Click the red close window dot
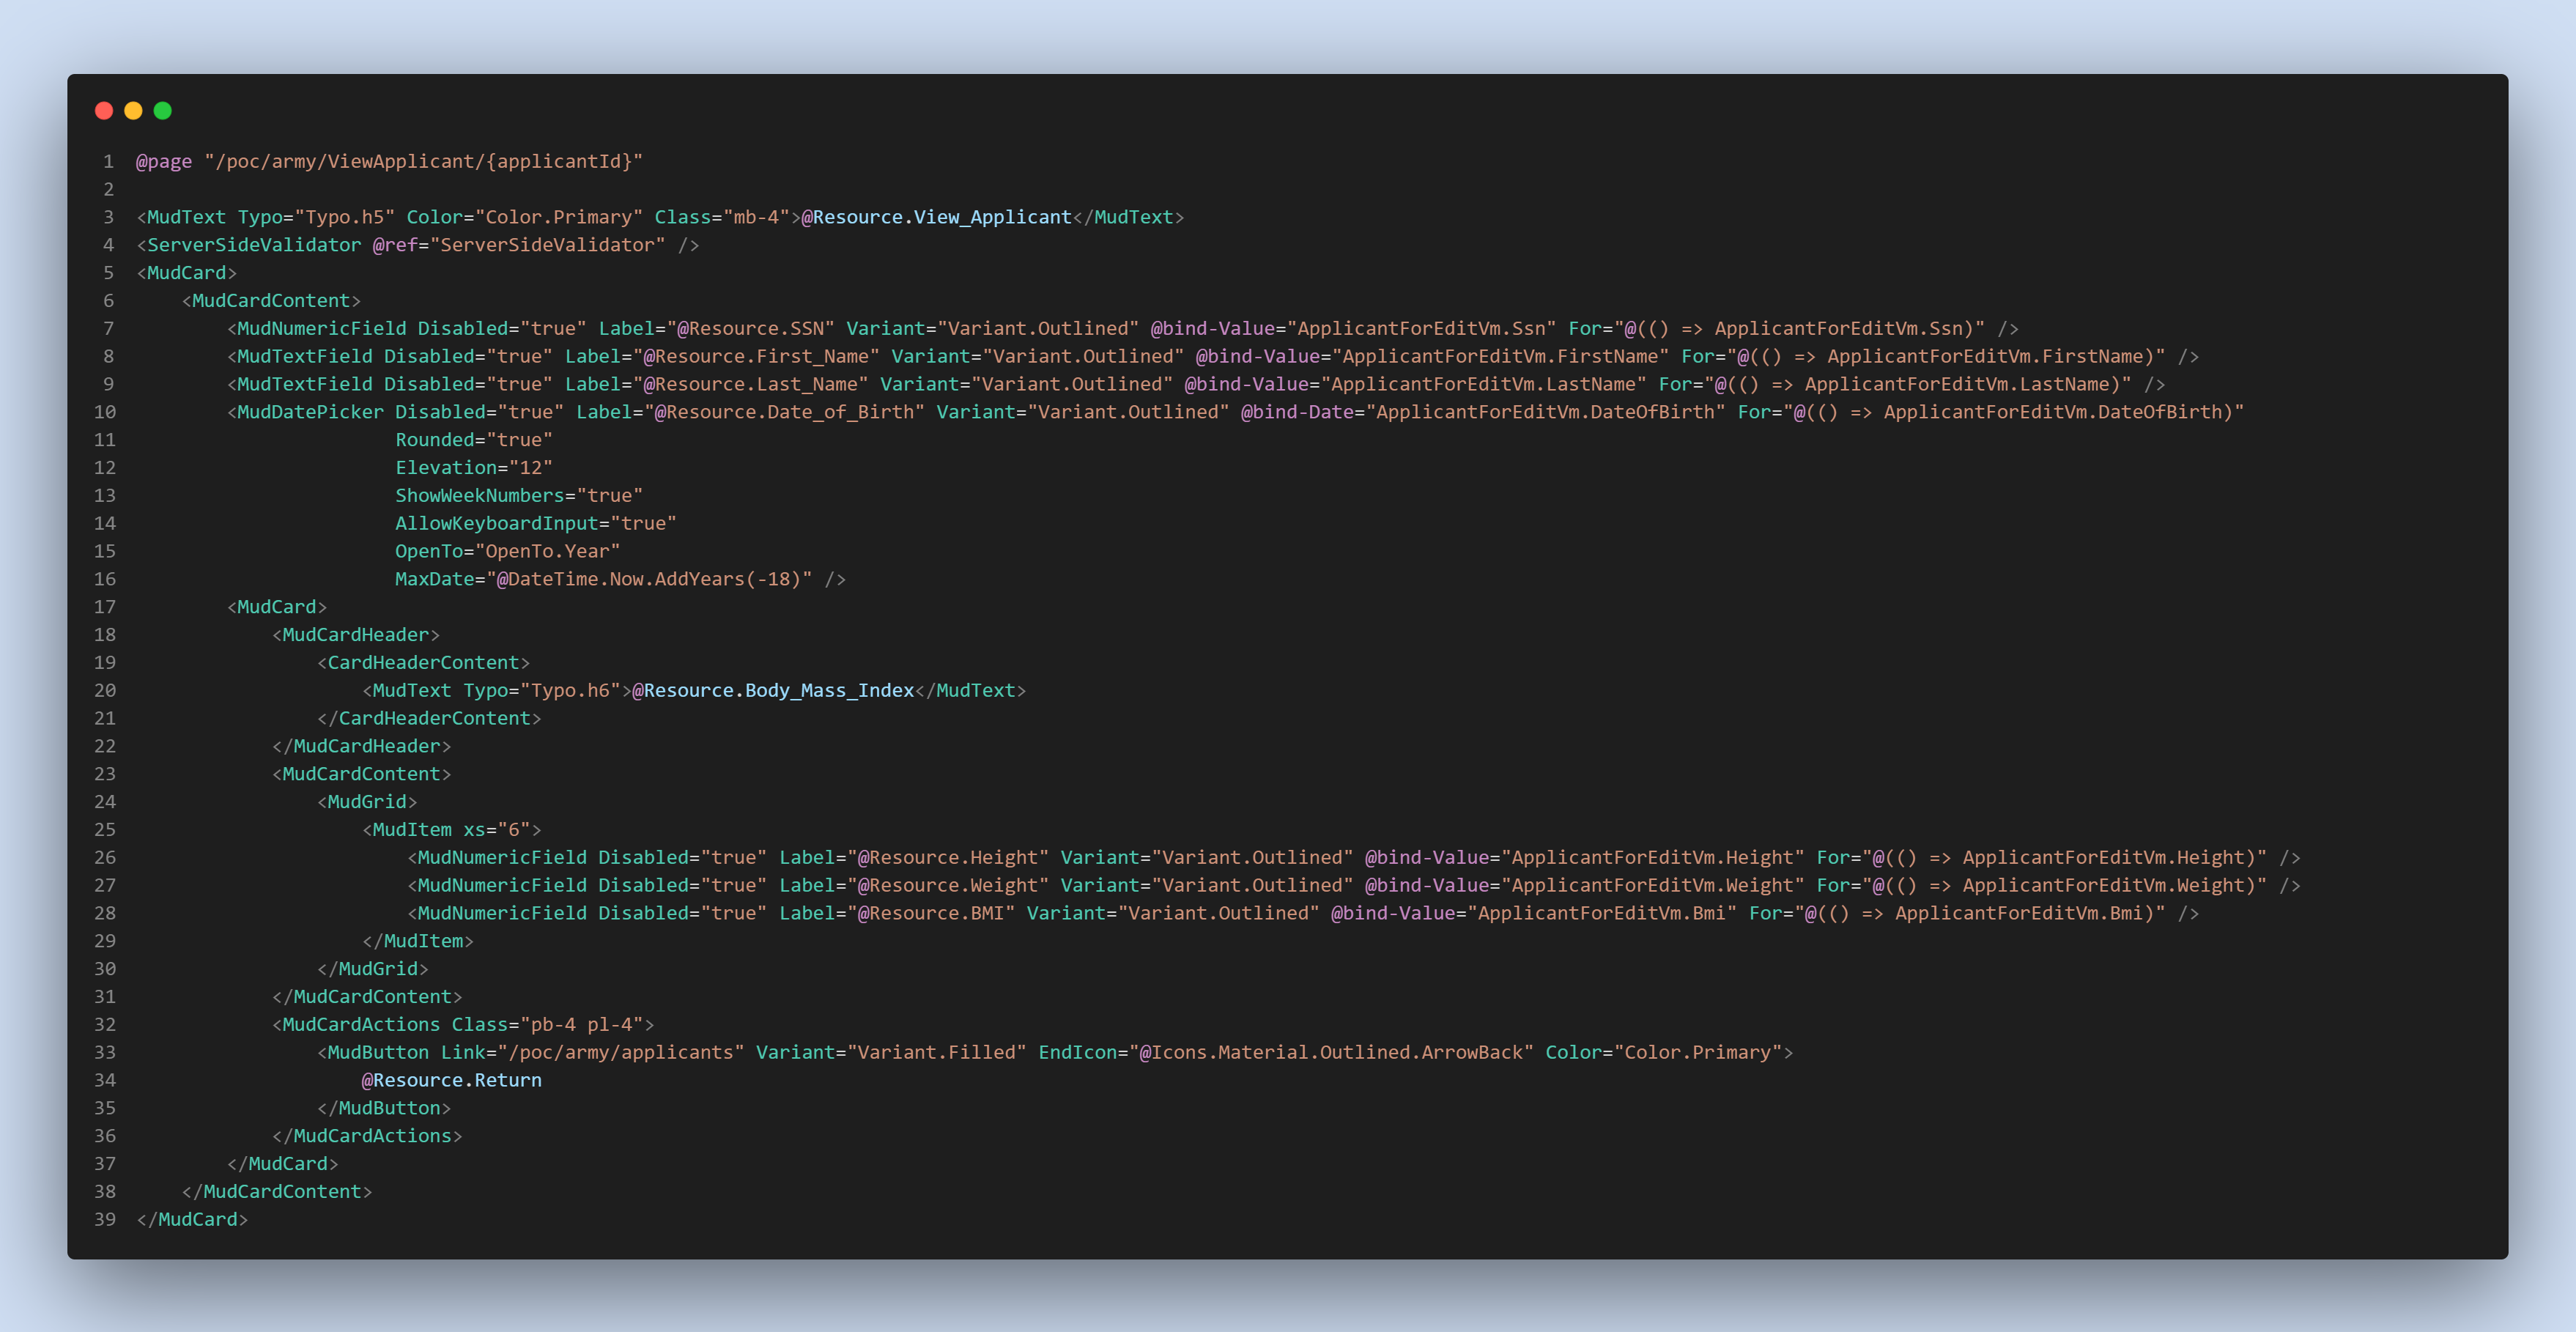 click(x=104, y=111)
